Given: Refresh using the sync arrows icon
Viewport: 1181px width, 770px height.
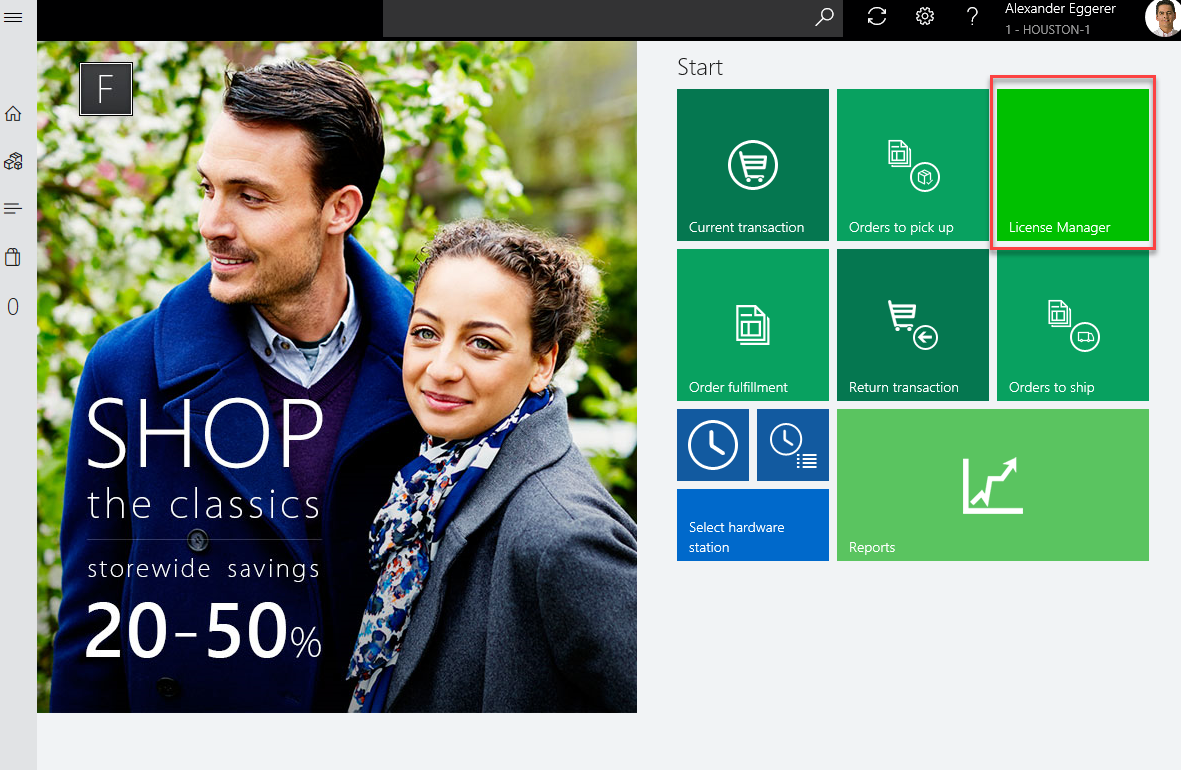Looking at the screenshot, I should [x=877, y=17].
